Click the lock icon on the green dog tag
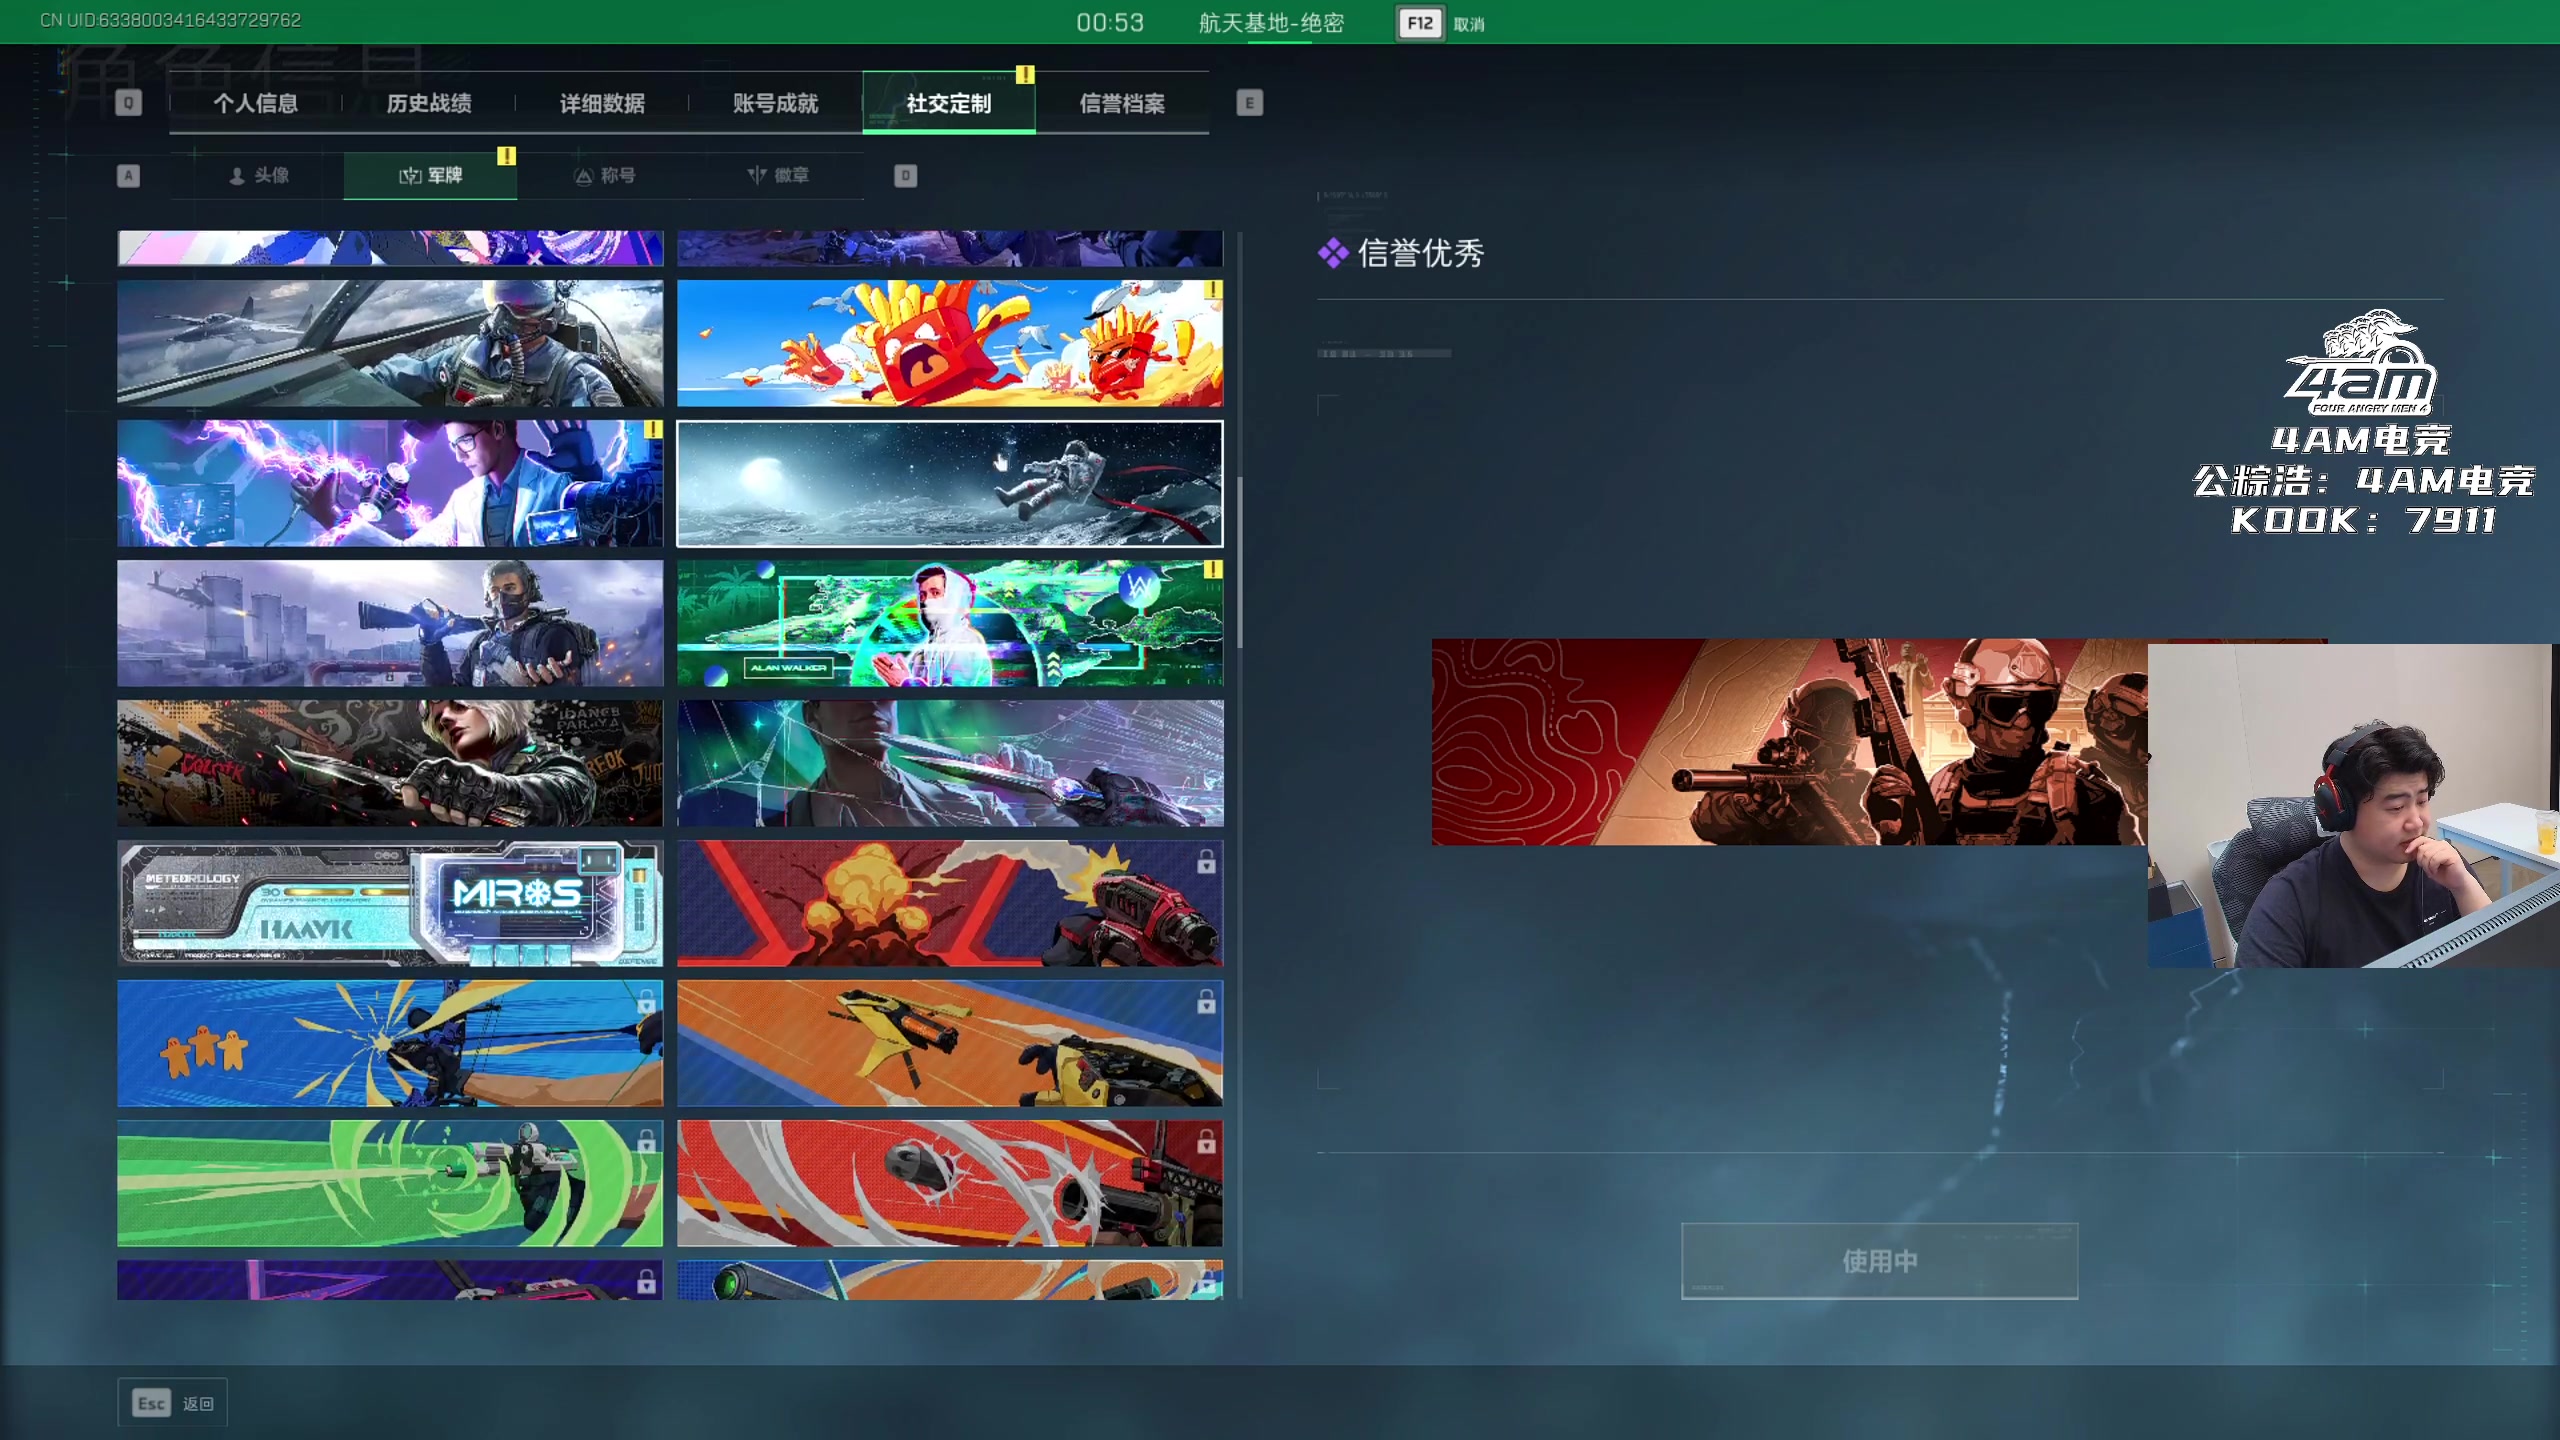This screenshot has height=1440, width=2560. (646, 1141)
